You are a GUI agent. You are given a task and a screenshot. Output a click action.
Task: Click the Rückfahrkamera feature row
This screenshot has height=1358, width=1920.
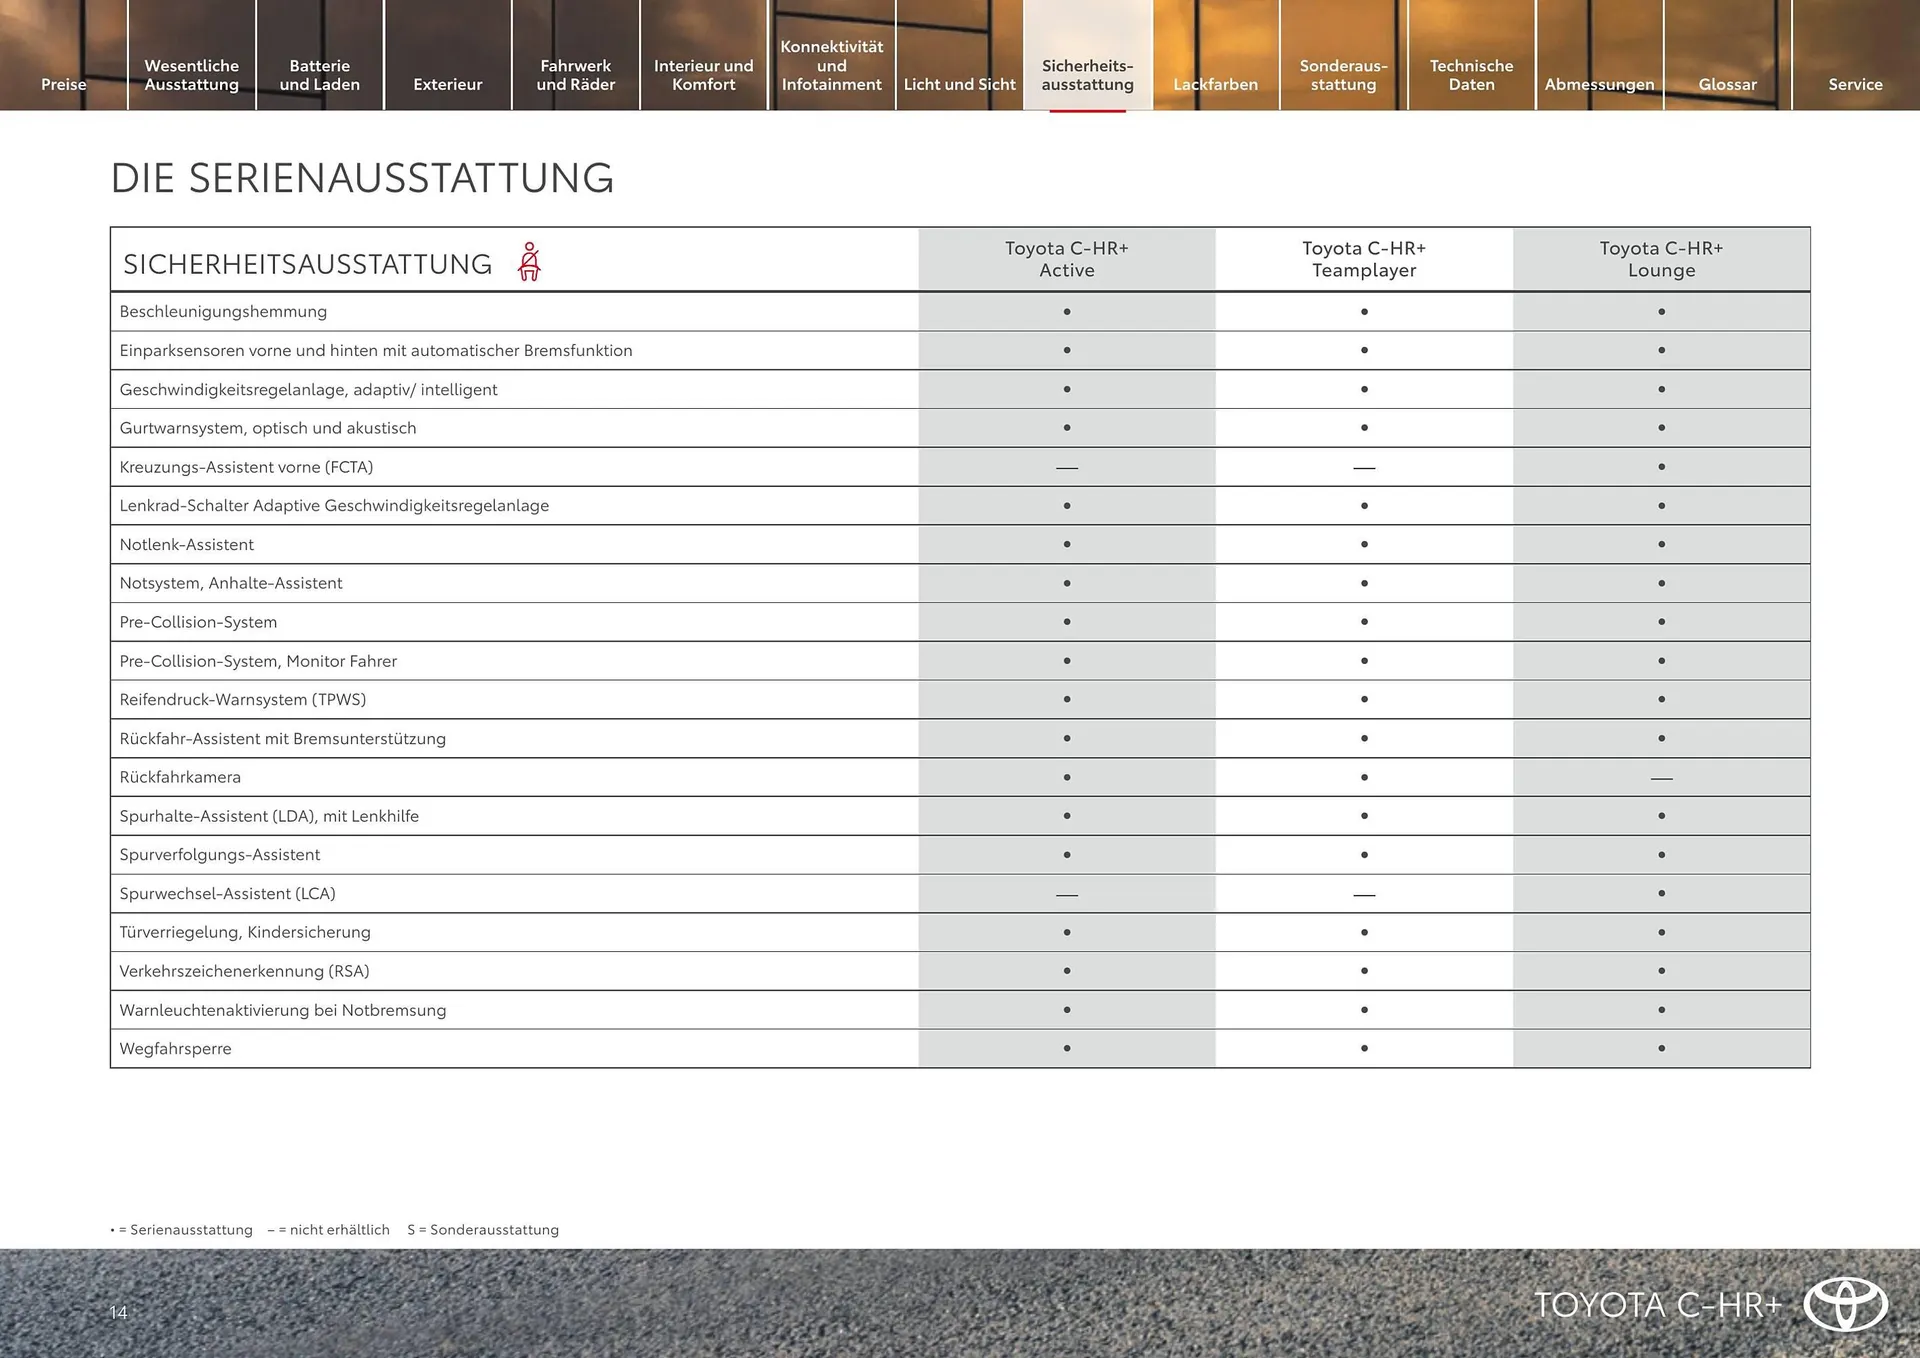tap(181, 777)
